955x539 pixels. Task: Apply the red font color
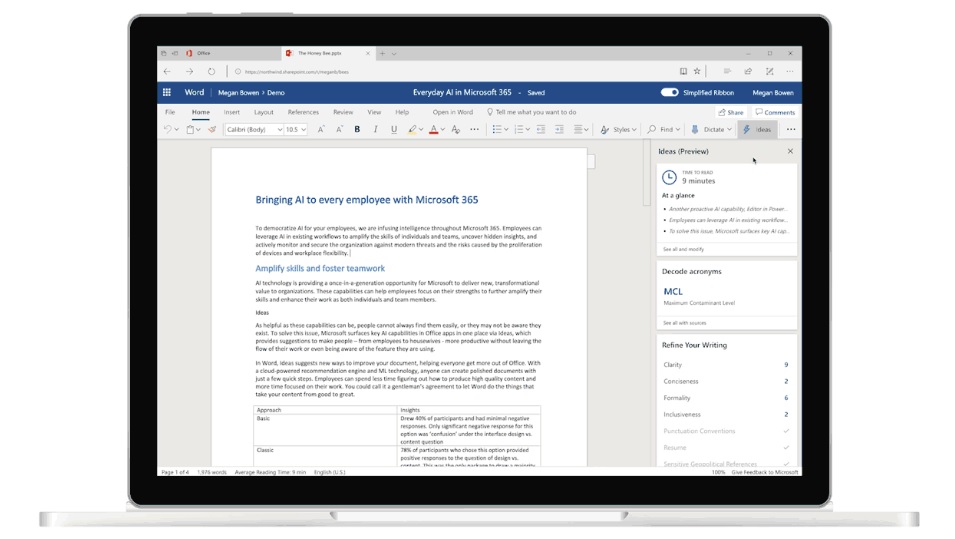(x=434, y=130)
